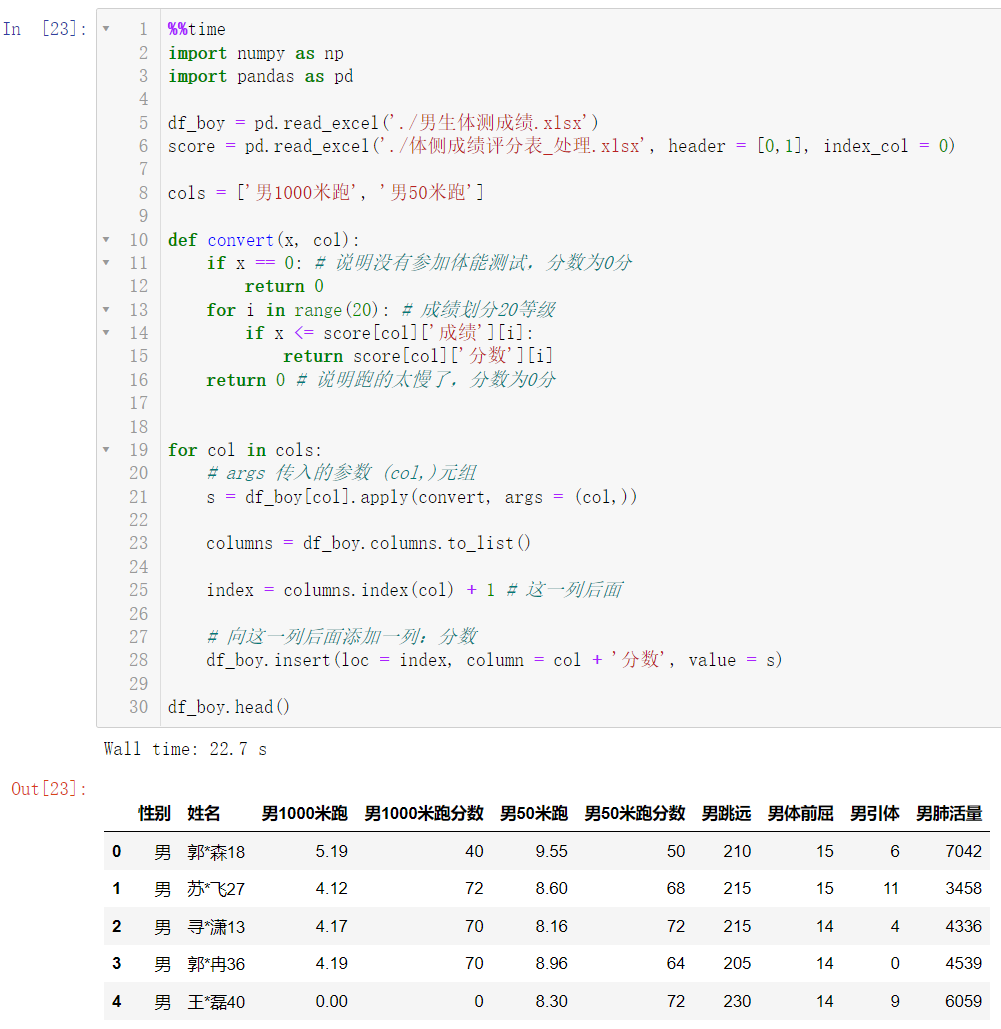Click the 性别 column header

[154, 814]
